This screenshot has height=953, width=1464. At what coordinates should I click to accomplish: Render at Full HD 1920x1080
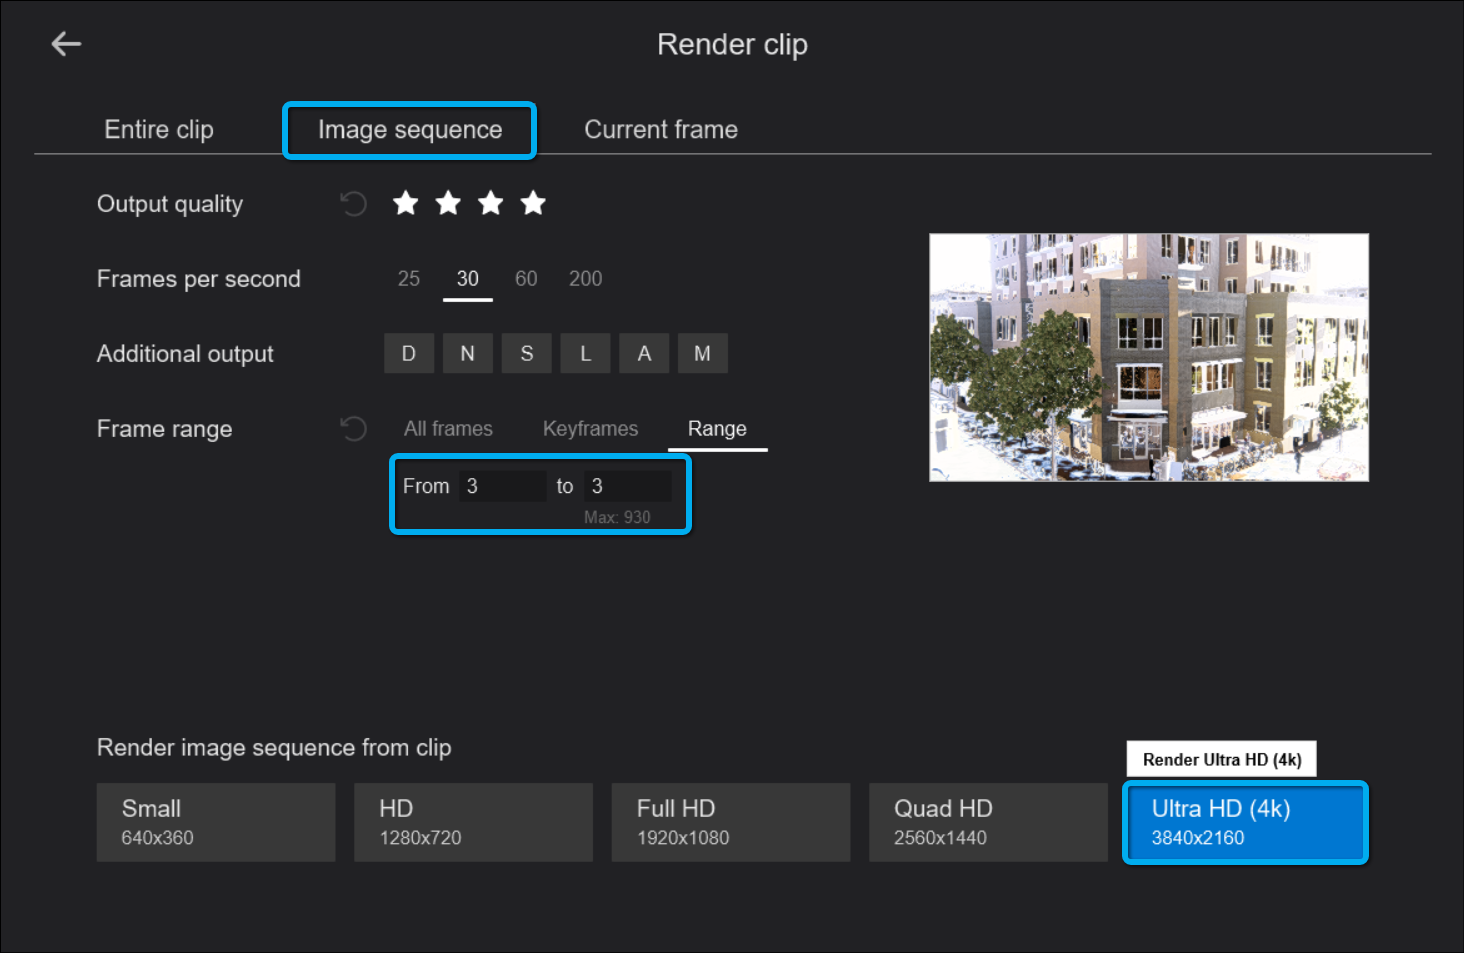[x=730, y=822]
